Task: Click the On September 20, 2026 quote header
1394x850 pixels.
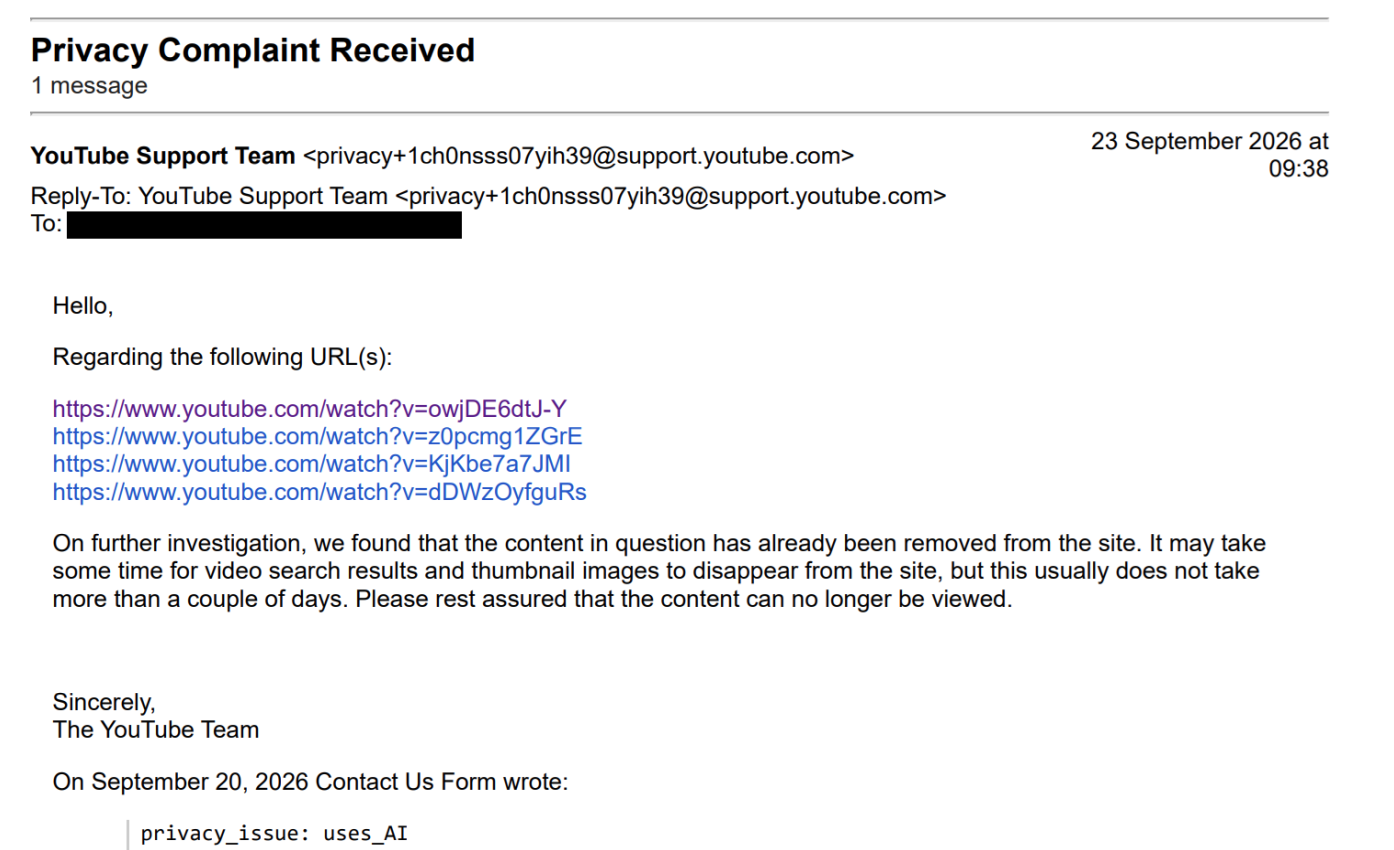Action: point(310,782)
